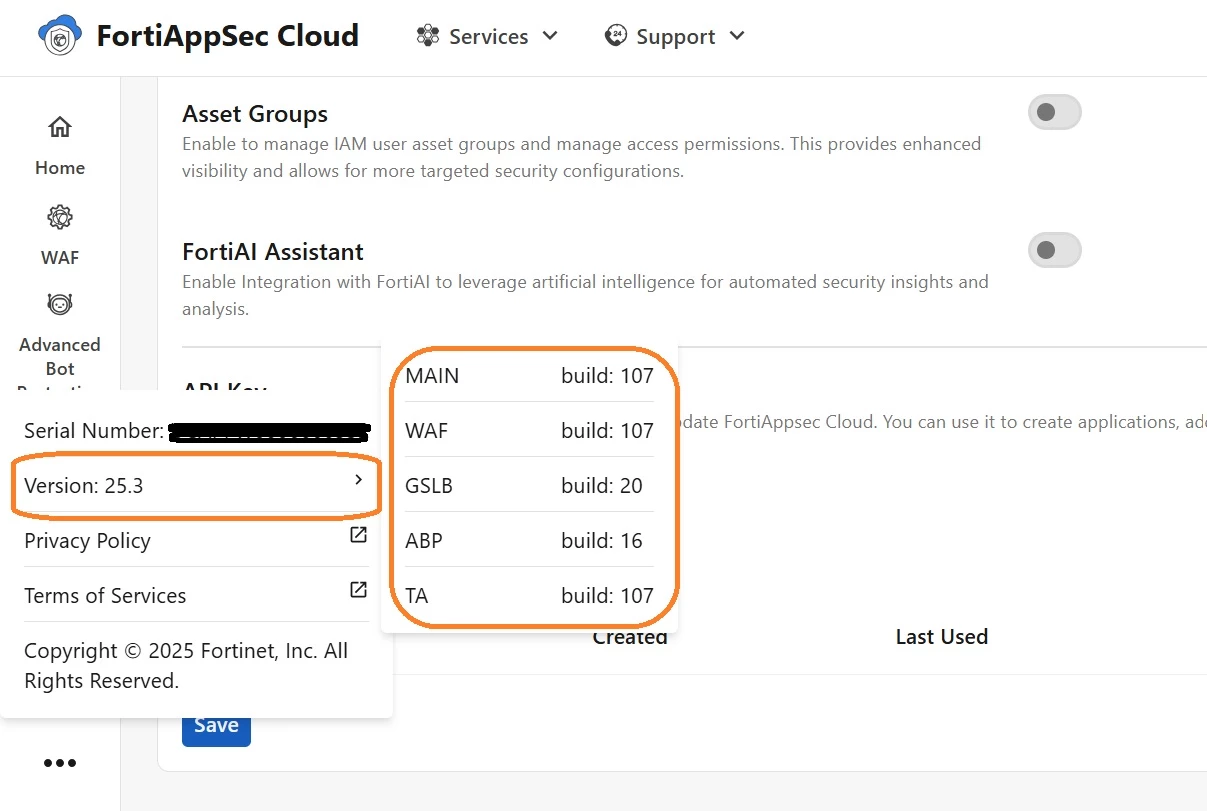
Task: Click the Asset Groups heading
Action: (x=255, y=114)
